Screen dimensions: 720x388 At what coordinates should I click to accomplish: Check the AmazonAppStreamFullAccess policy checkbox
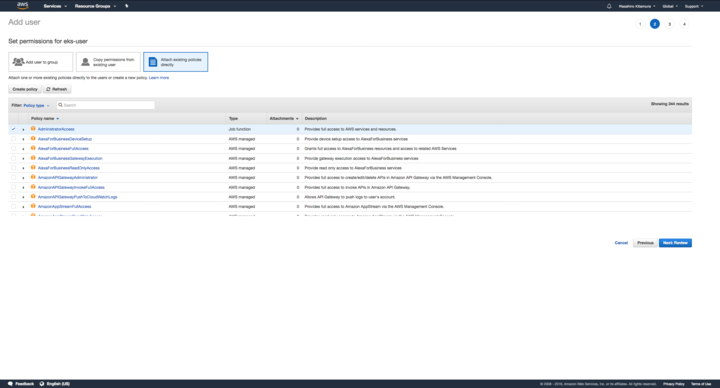(x=13, y=206)
